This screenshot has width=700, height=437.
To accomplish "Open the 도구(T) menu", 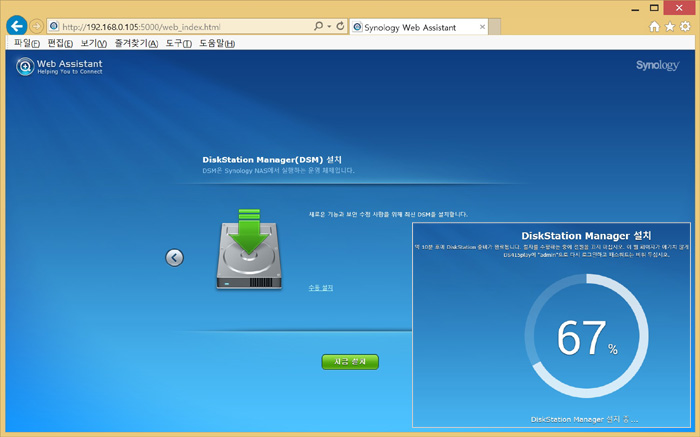I will [x=179, y=43].
